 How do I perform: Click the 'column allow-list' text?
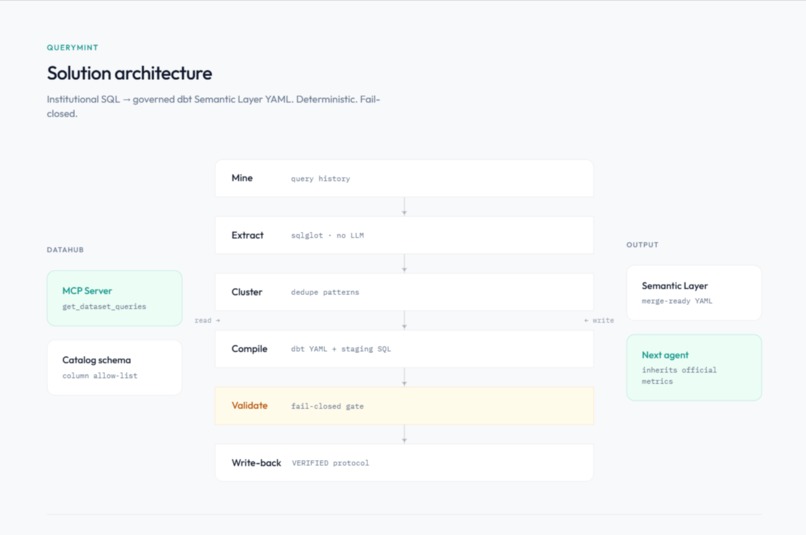pyautogui.click(x=100, y=376)
